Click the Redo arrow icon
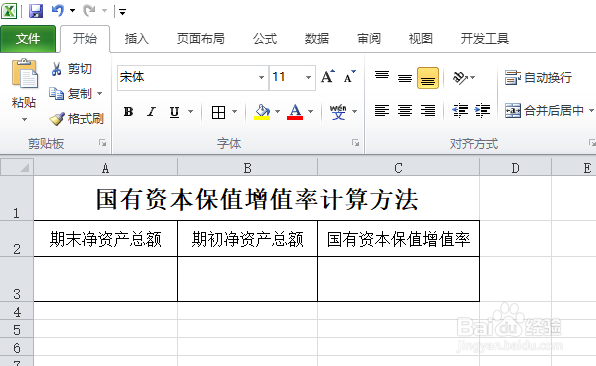The image size is (596, 366). pyautogui.click(x=89, y=11)
